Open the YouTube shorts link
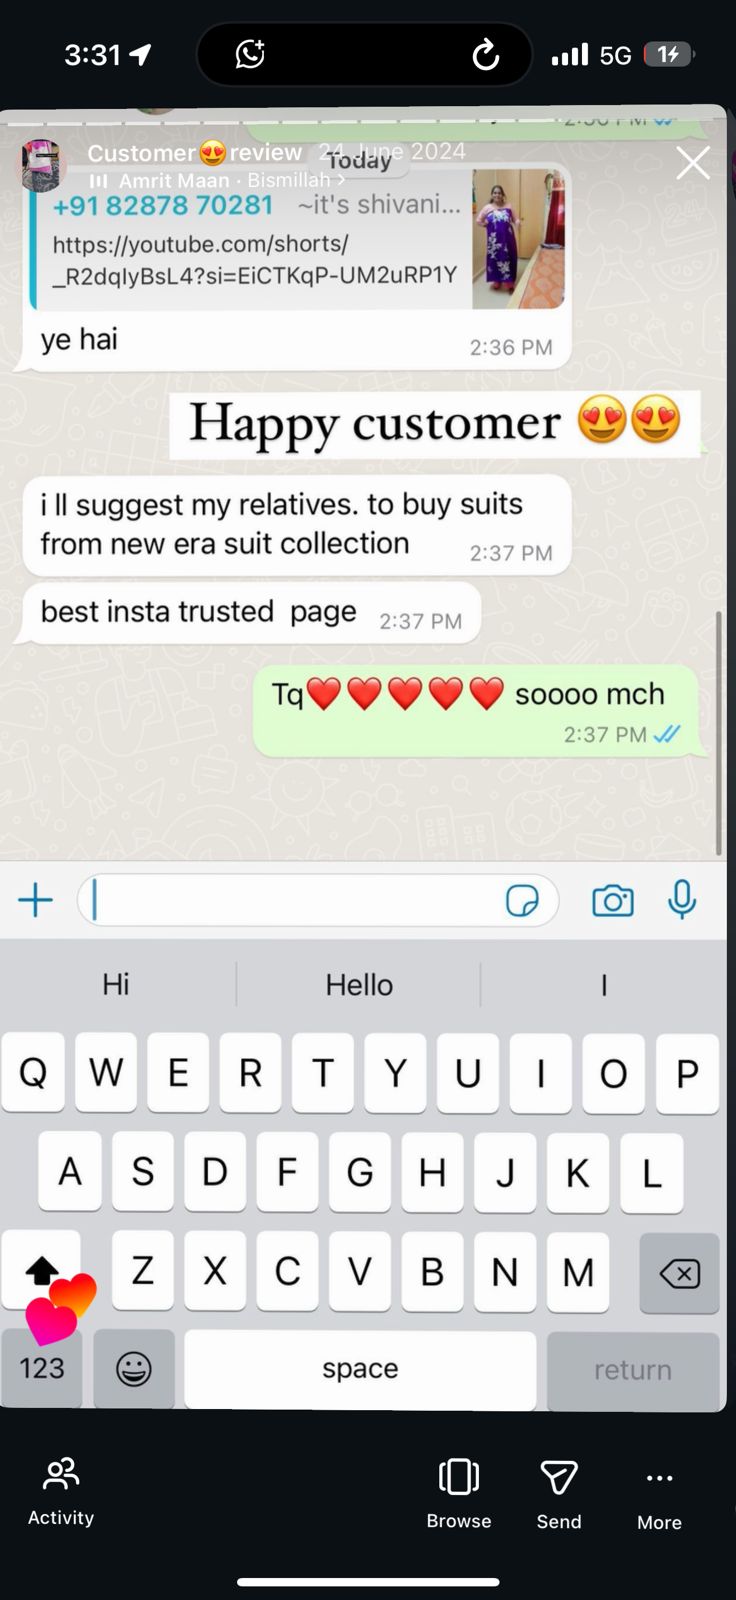The height and width of the screenshot is (1600, 736). (x=254, y=259)
